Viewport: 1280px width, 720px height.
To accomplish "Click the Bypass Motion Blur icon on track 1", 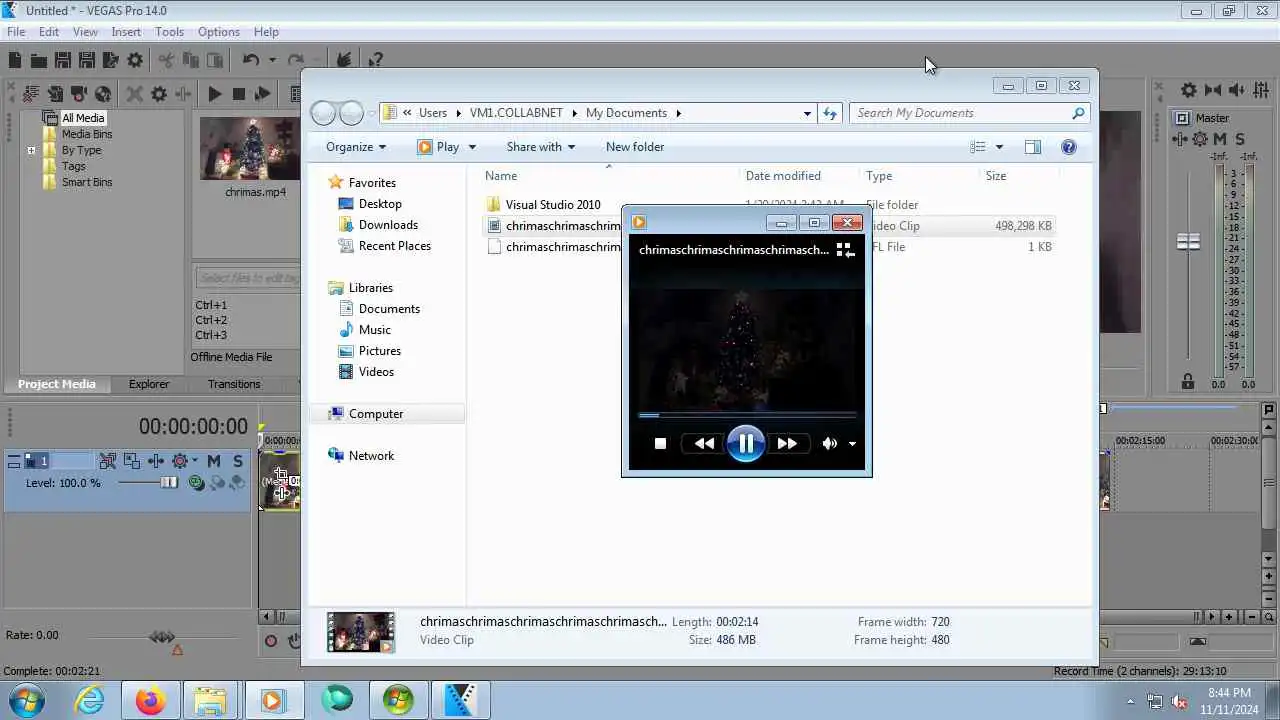I will point(108,461).
